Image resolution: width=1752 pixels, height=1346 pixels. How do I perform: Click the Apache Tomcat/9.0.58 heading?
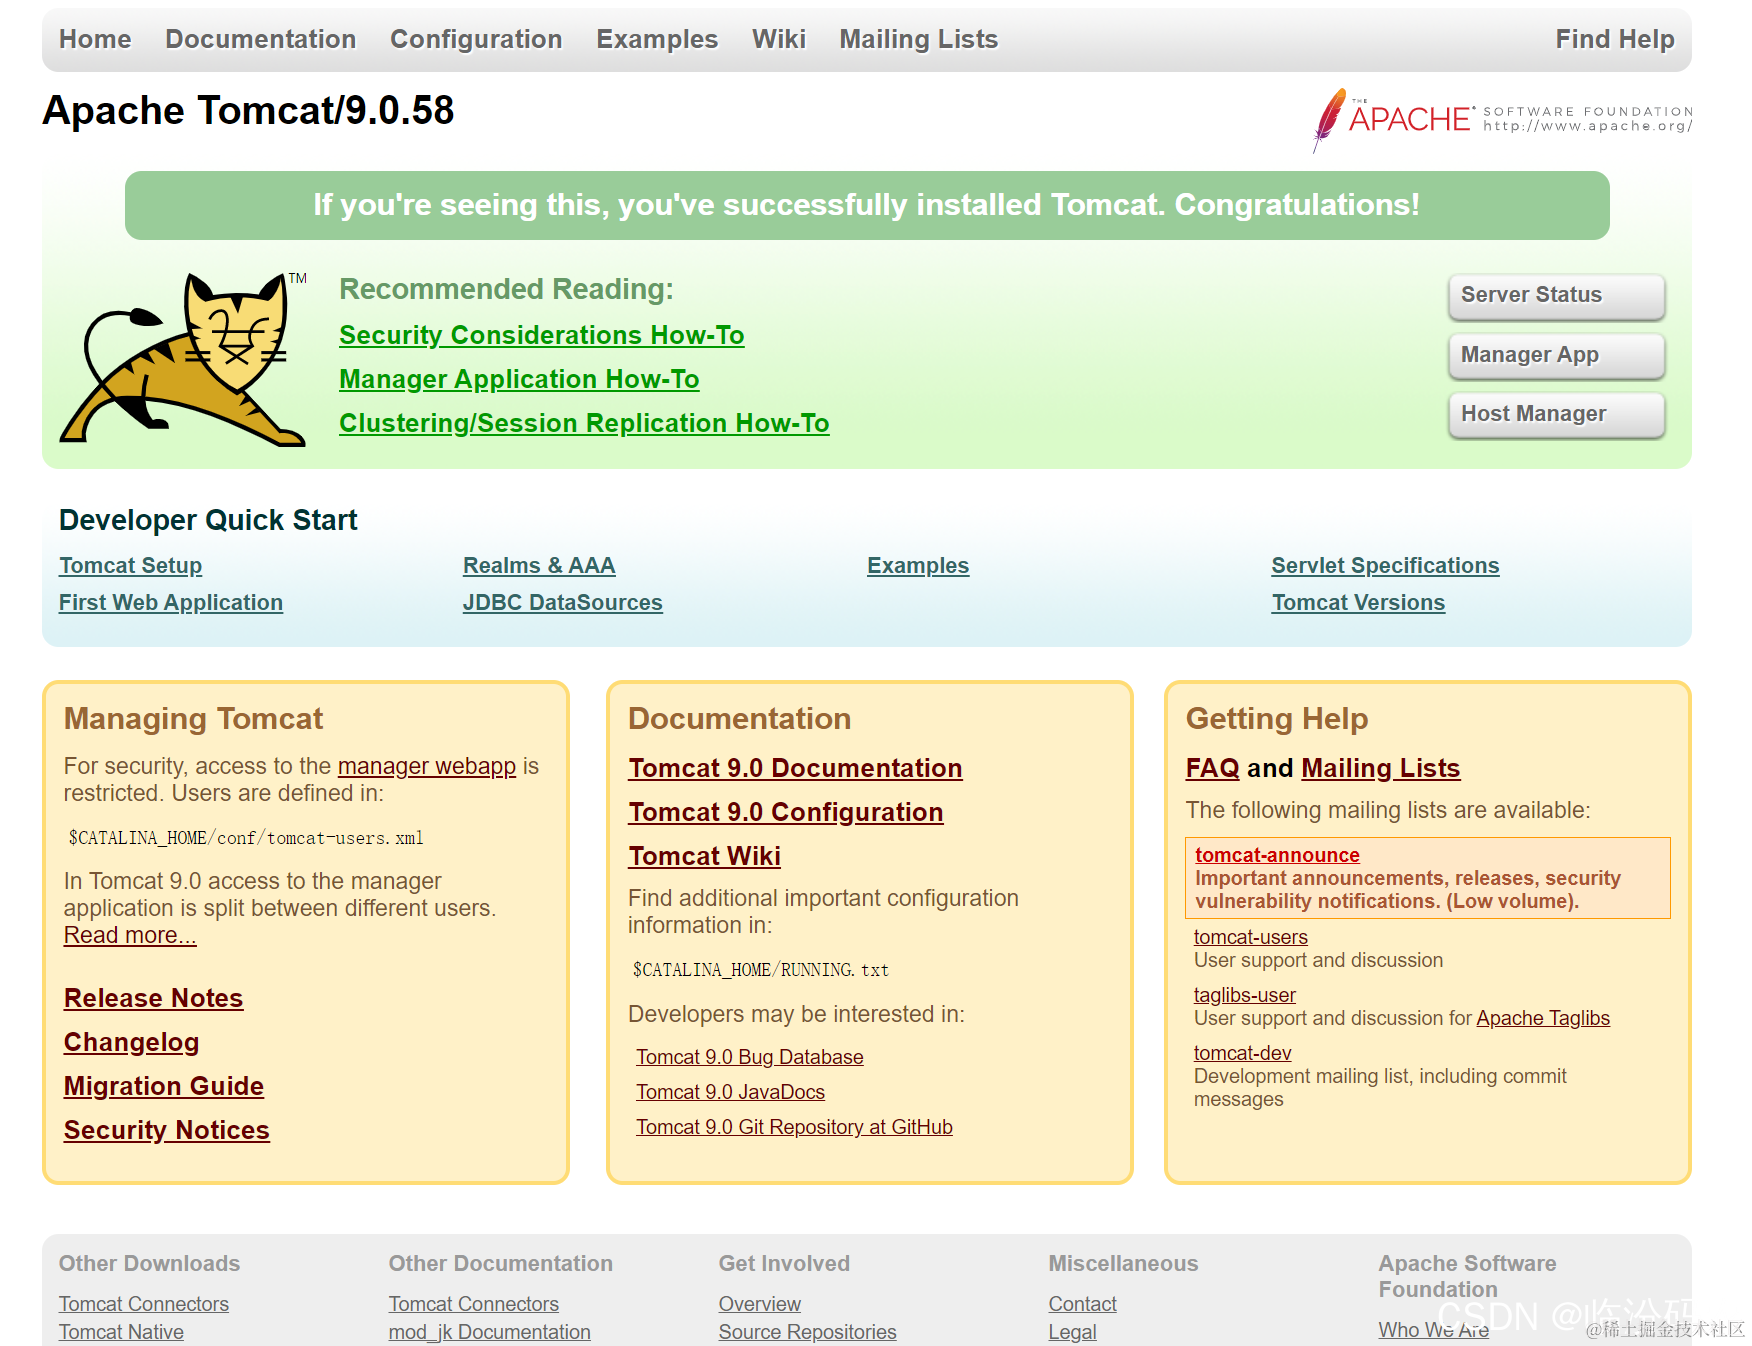[x=248, y=110]
